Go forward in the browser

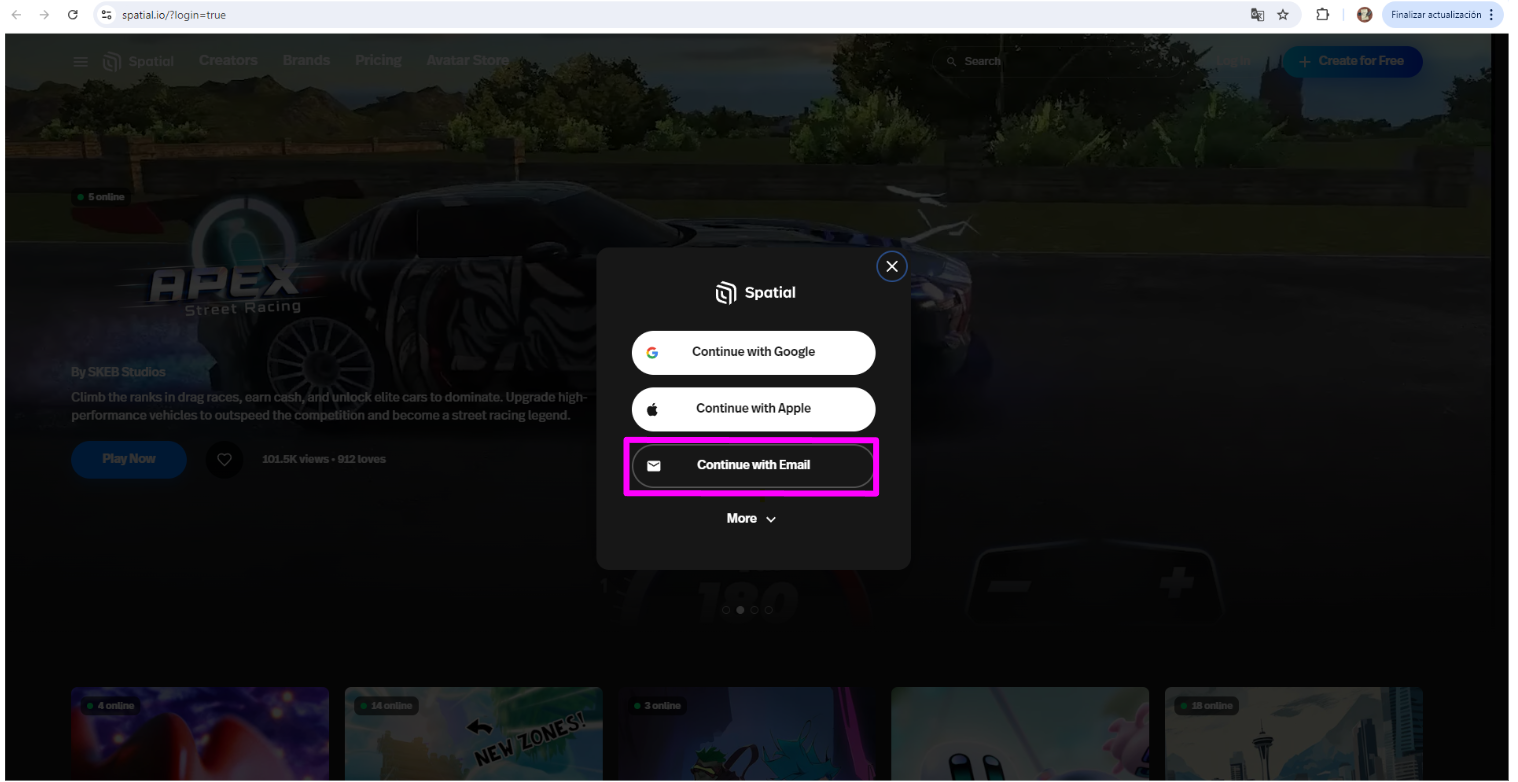tap(44, 15)
